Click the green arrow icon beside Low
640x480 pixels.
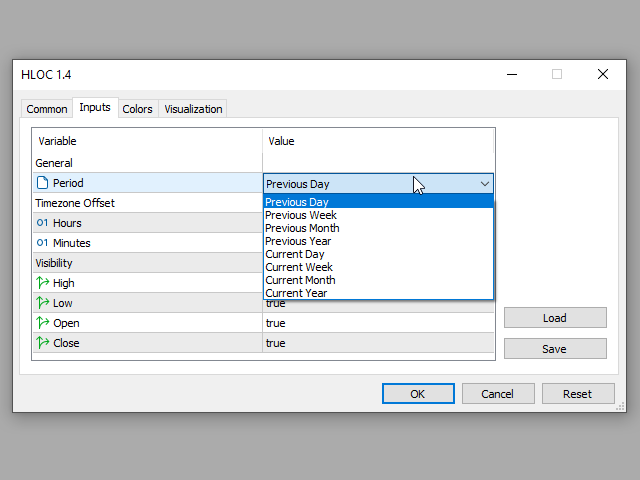click(42, 303)
